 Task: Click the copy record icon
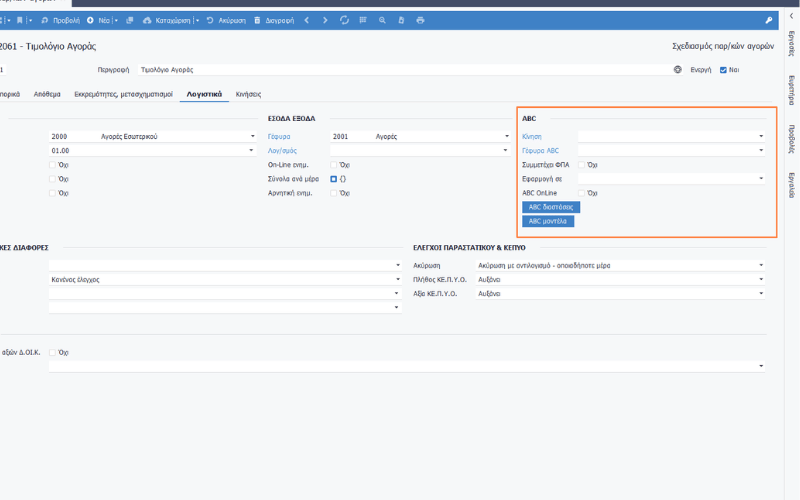coord(130,20)
